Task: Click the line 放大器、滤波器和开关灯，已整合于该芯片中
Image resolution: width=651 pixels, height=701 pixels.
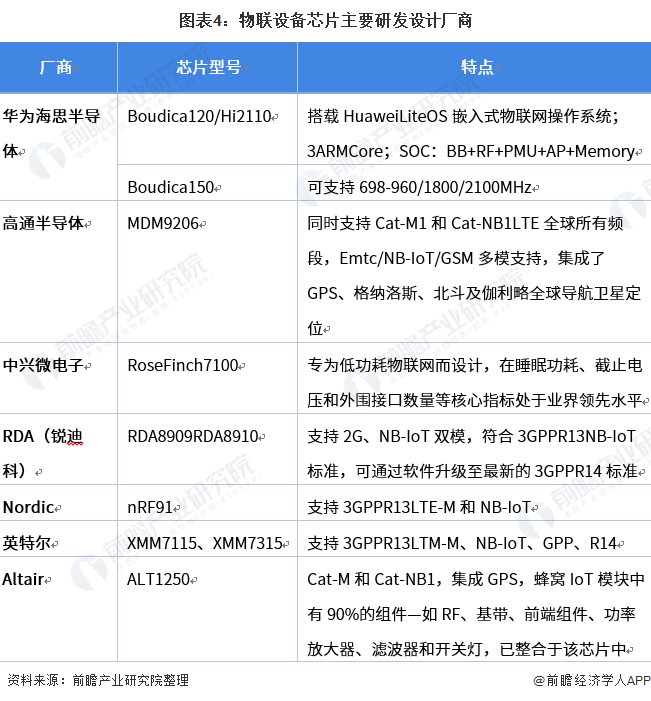Action: tap(466, 649)
